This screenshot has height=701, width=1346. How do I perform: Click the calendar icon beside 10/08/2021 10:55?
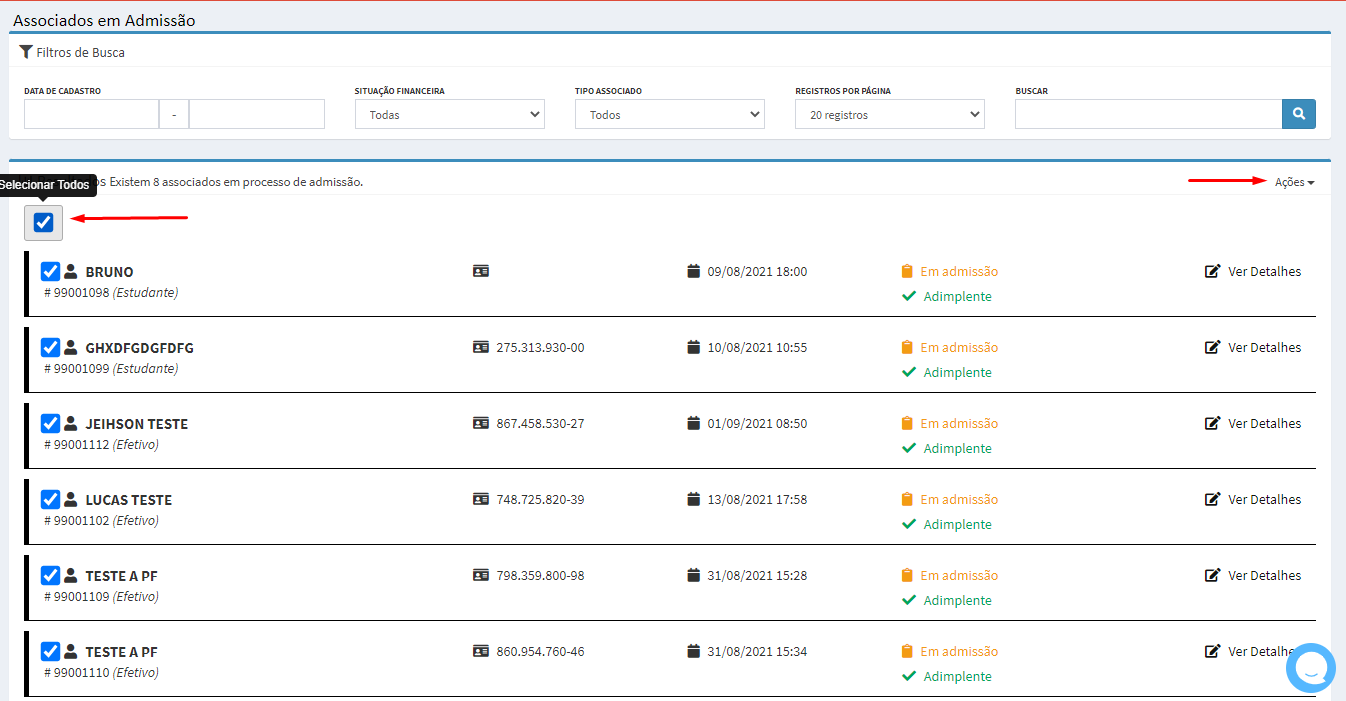point(694,347)
